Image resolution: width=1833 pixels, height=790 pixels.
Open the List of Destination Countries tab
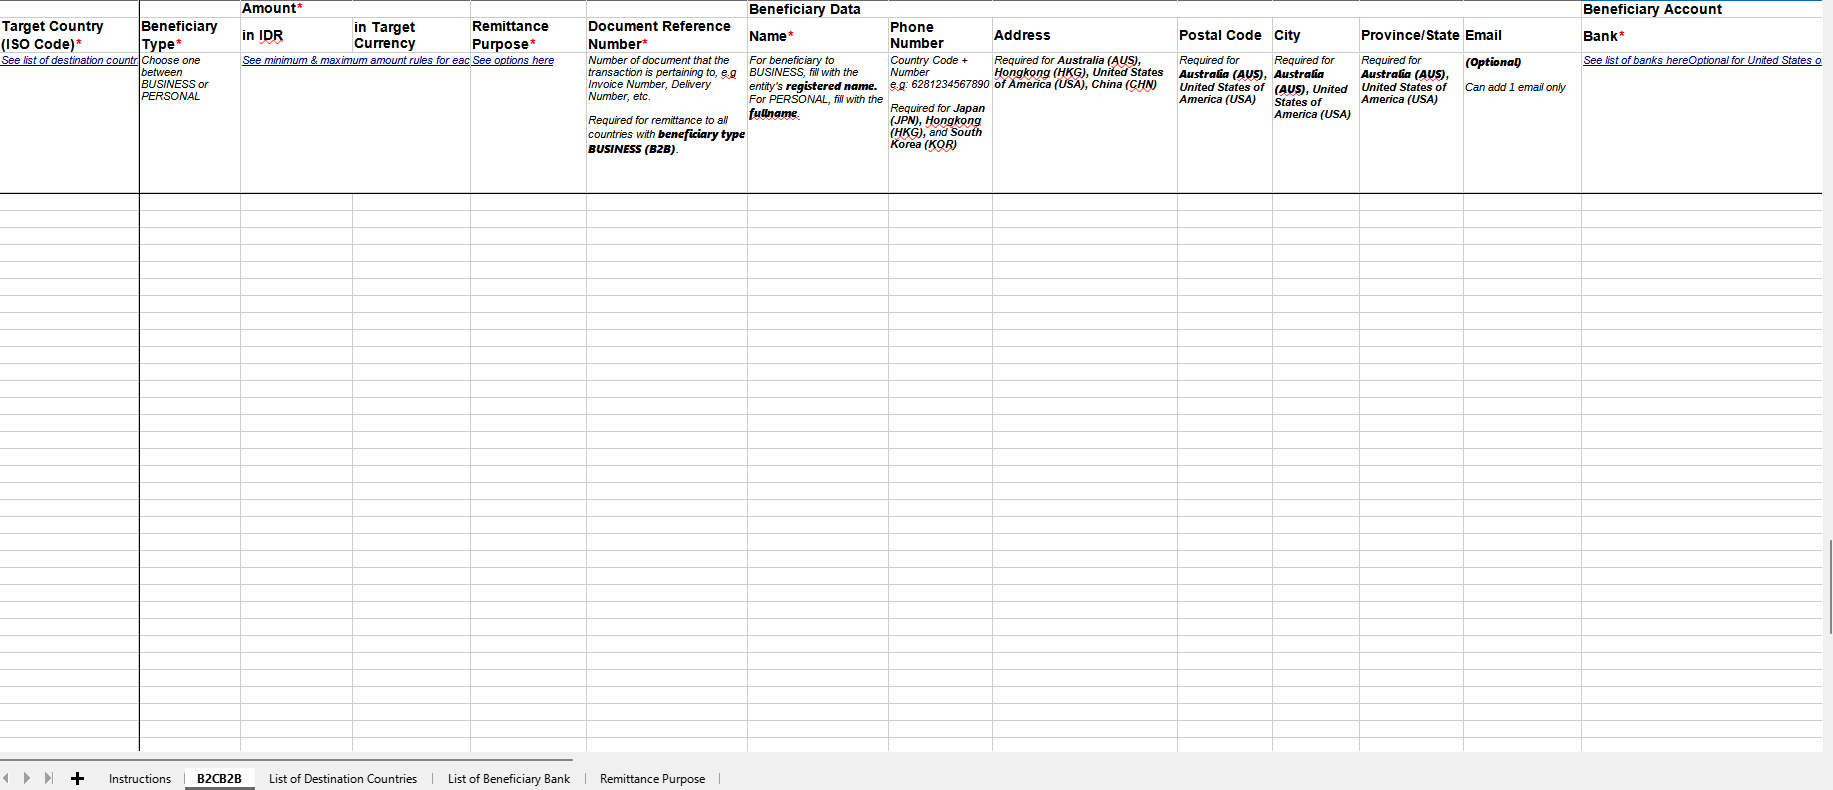click(x=342, y=779)
